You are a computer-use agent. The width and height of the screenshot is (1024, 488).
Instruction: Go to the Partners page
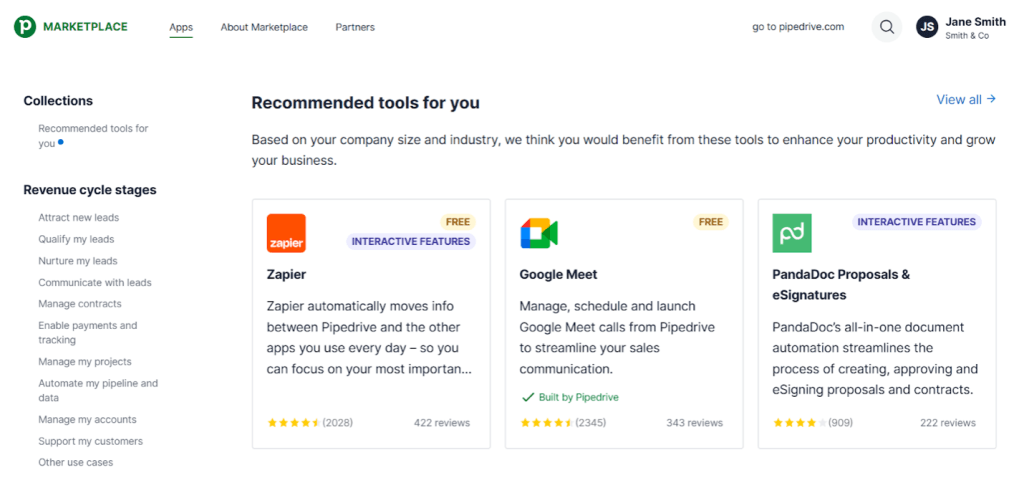click(355, 27)
